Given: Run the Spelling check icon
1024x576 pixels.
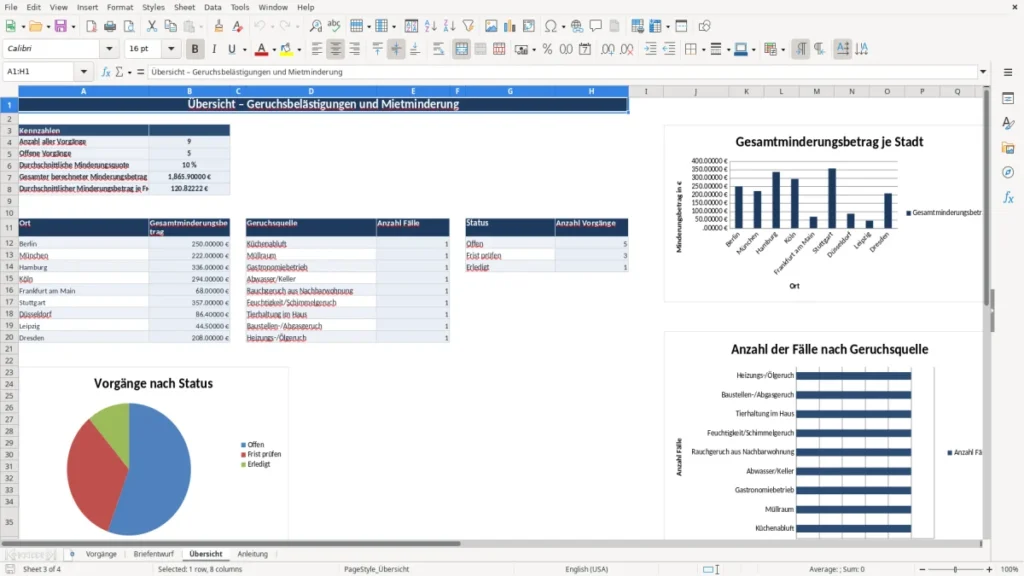Looking at the screenshot, I should pyautogui.click(x=334, y=26).
